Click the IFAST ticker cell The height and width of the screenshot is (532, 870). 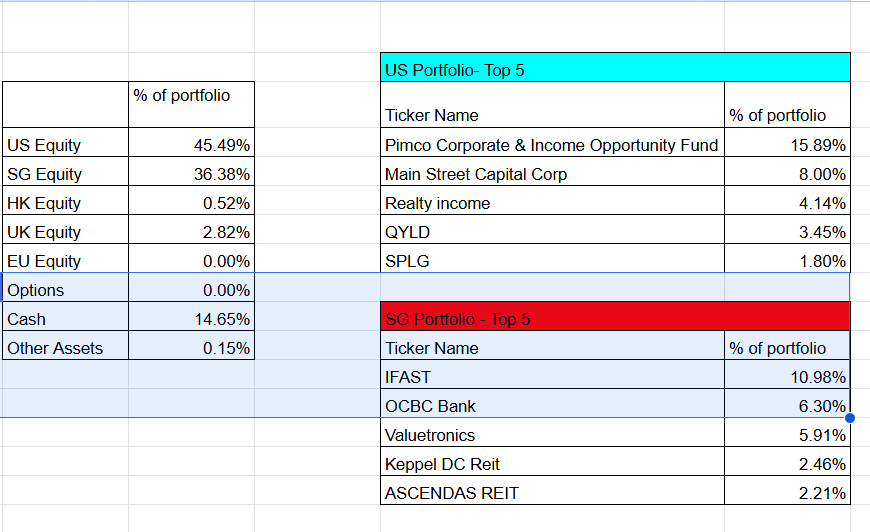552,377
